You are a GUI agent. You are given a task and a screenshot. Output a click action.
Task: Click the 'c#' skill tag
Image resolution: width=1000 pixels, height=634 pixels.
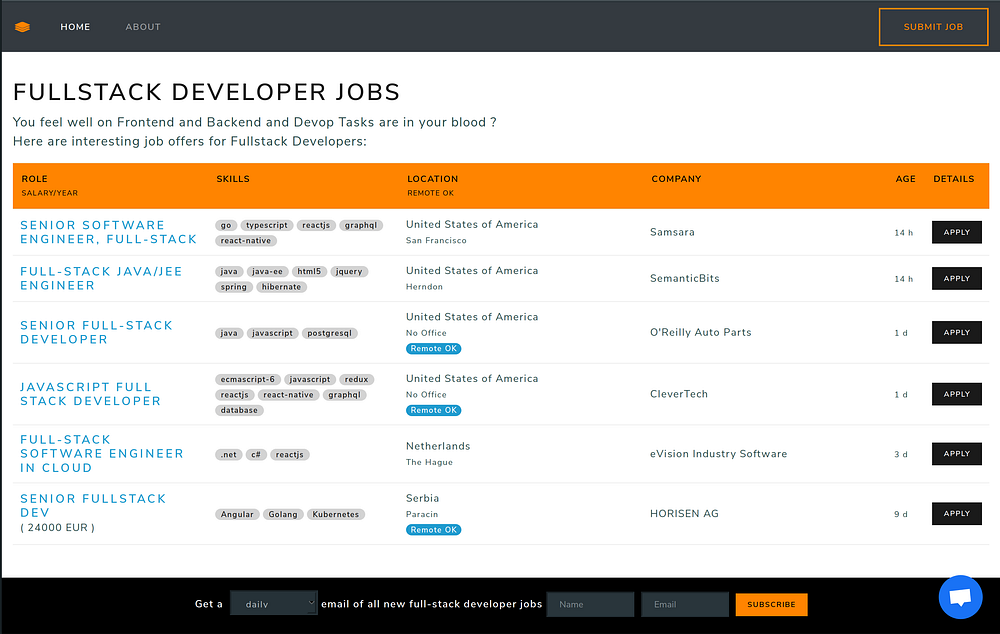click(256, 455)
